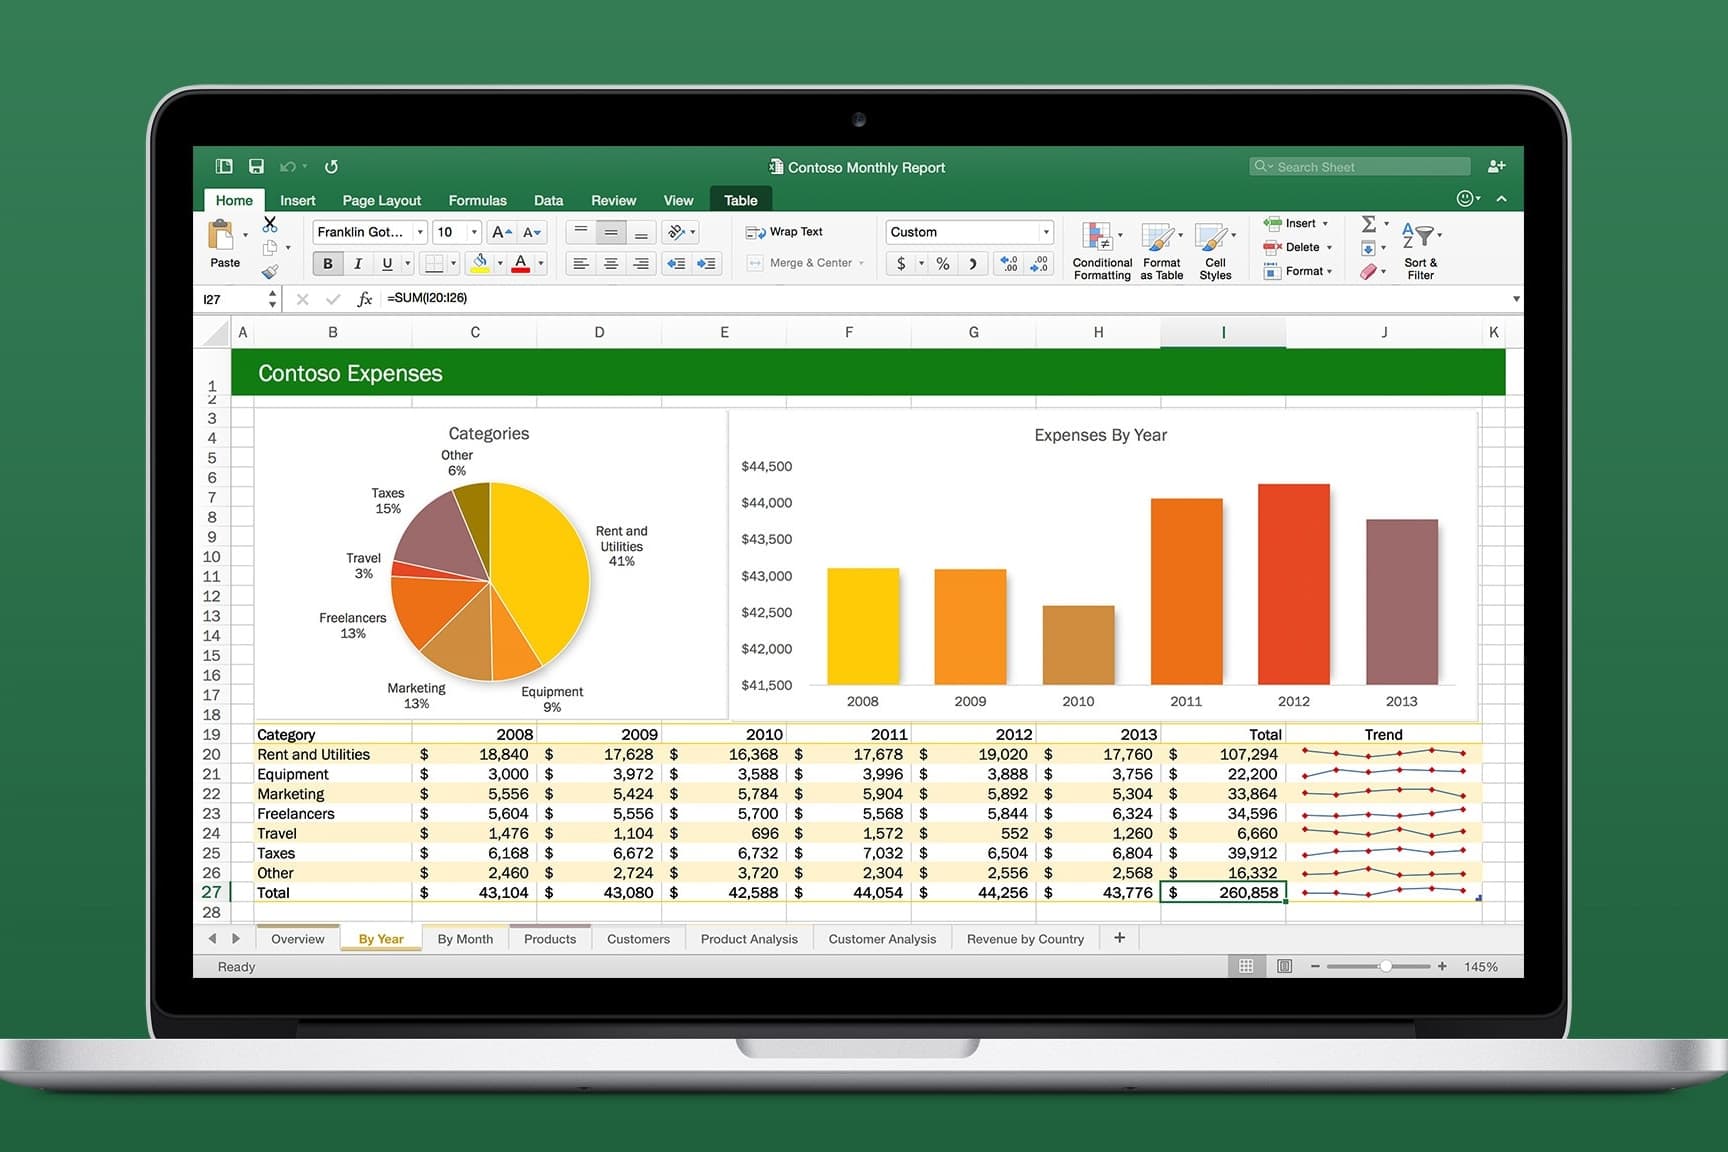Click the Center alignment icon

click(x=610, y=263)
